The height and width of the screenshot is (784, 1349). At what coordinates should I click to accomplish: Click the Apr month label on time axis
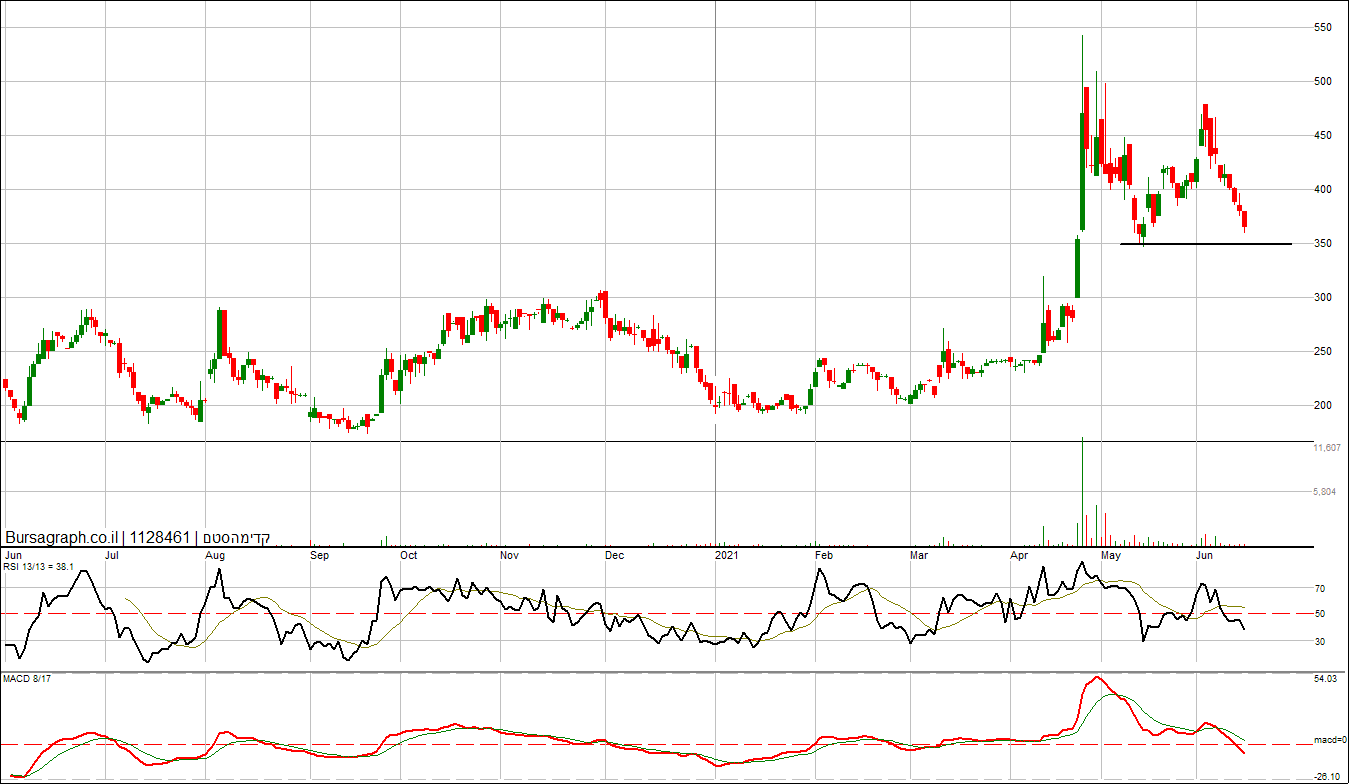pos(1019,554)
